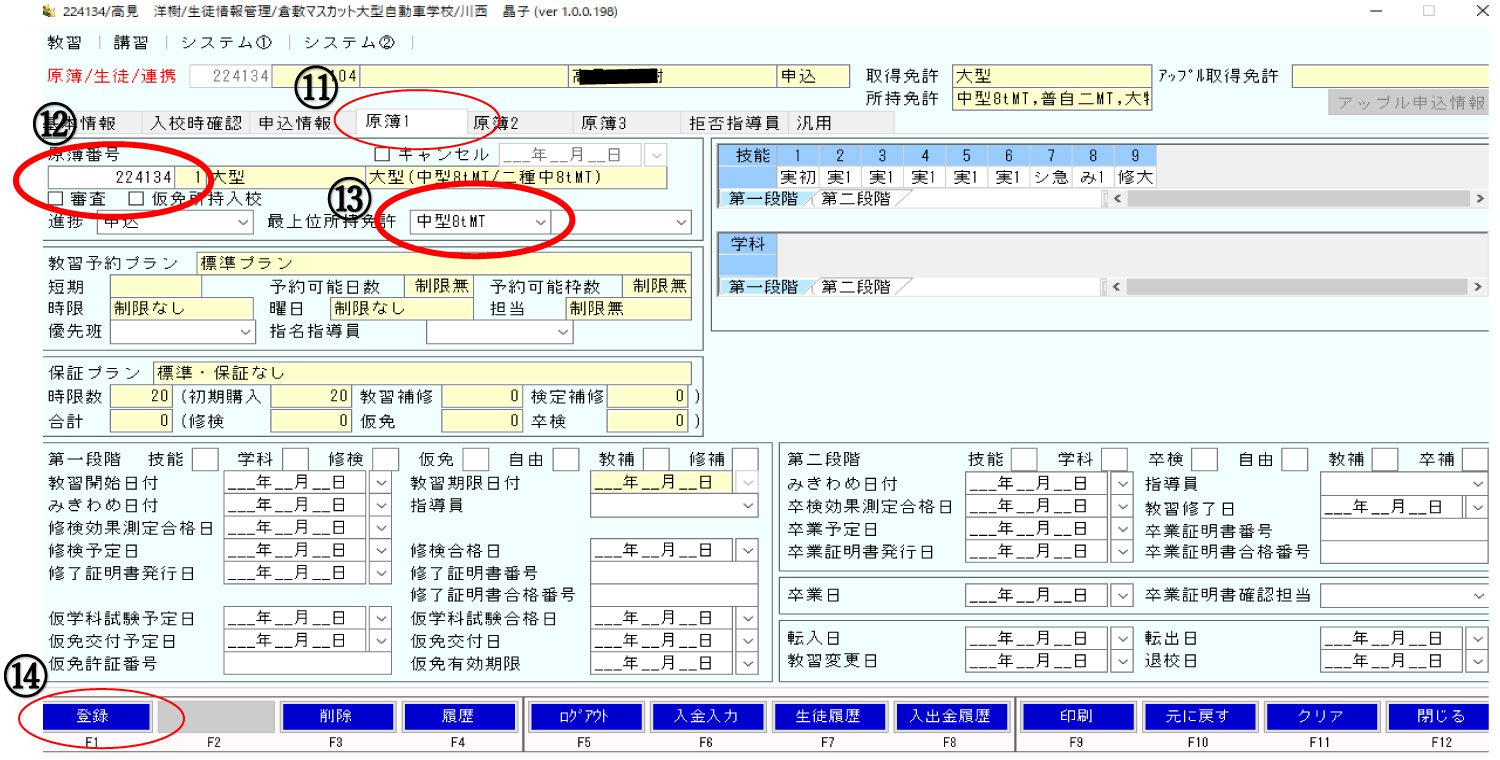The image size is (1500, 760).
Task: Select the 第二段階 tab under 技能
Action: (x=855, y=199)
